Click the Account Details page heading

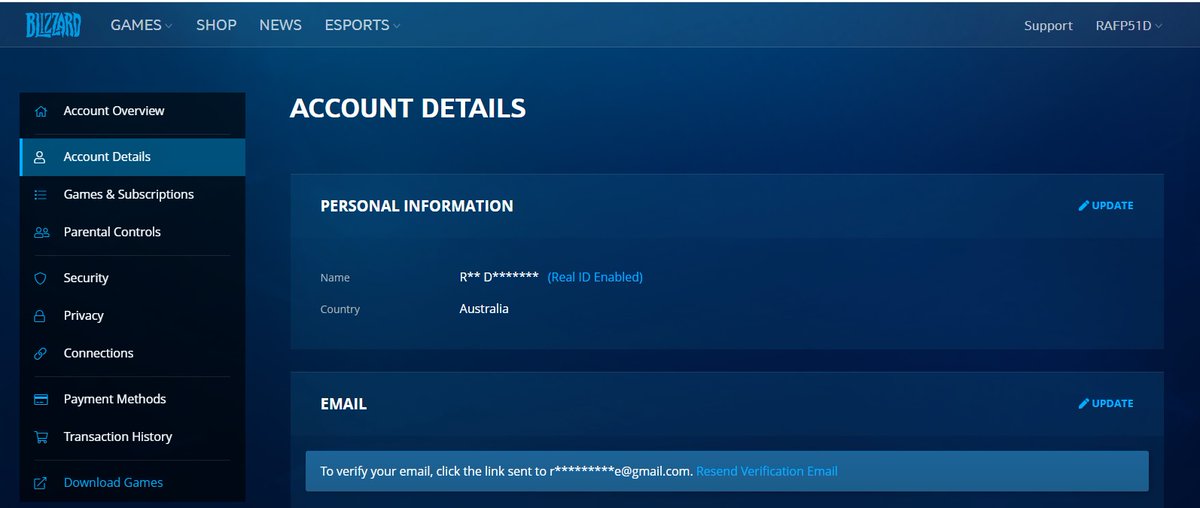click(408, 108)
